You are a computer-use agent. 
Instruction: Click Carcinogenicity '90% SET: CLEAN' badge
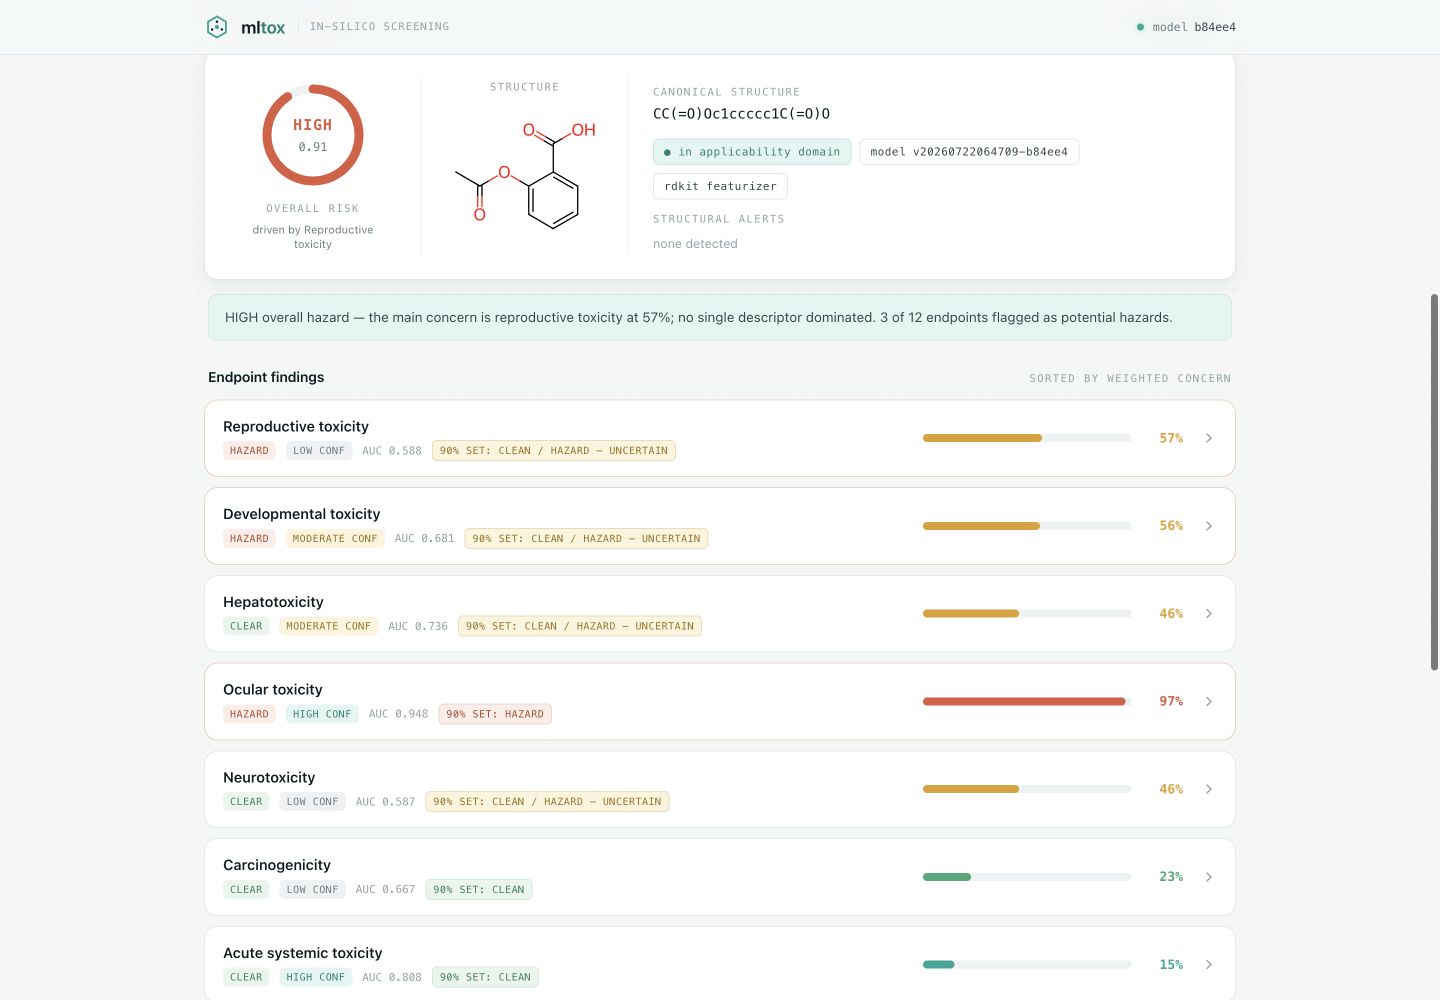[x=479, y=890]
